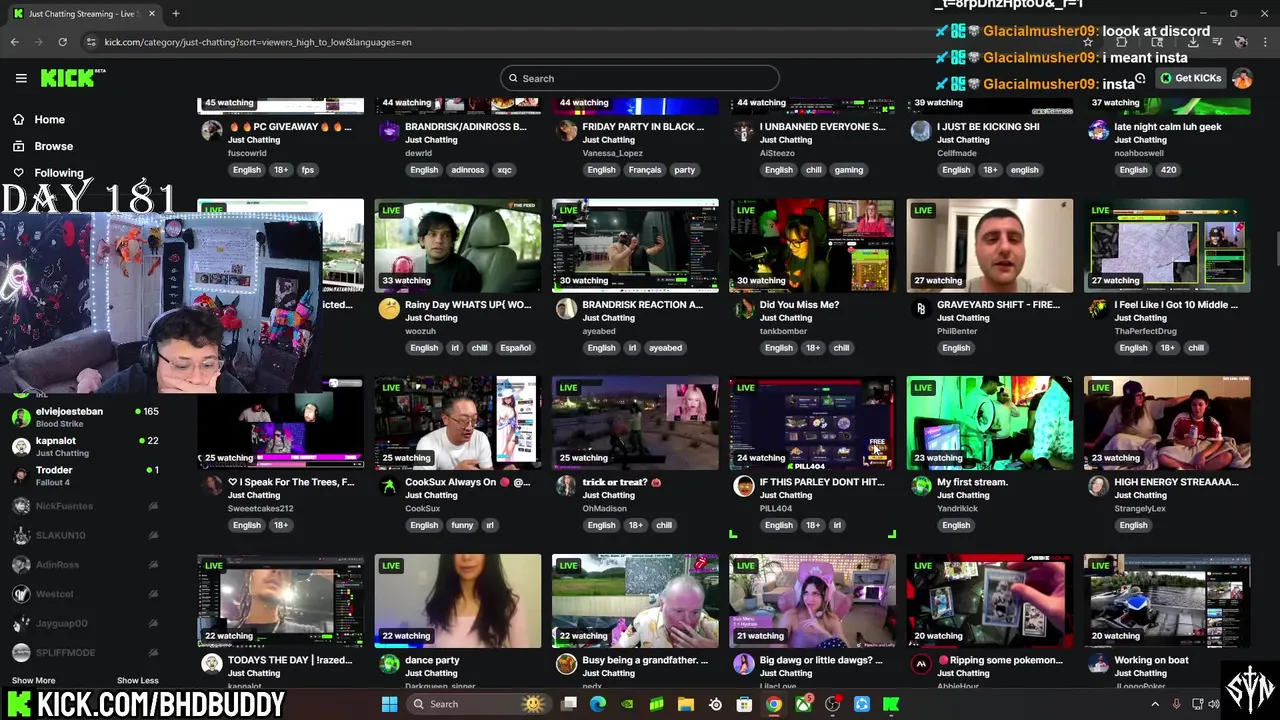Open the profile avatar menu
The width and height of the screenshot is (1280, 720).
pos(1242,78)
